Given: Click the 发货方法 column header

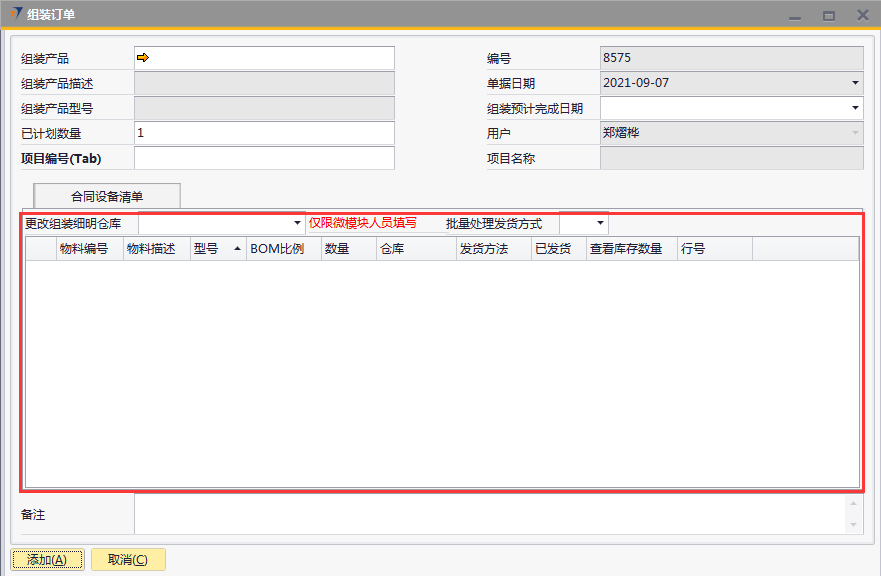Looking at the screenshot, I should (x=484, y=249).
